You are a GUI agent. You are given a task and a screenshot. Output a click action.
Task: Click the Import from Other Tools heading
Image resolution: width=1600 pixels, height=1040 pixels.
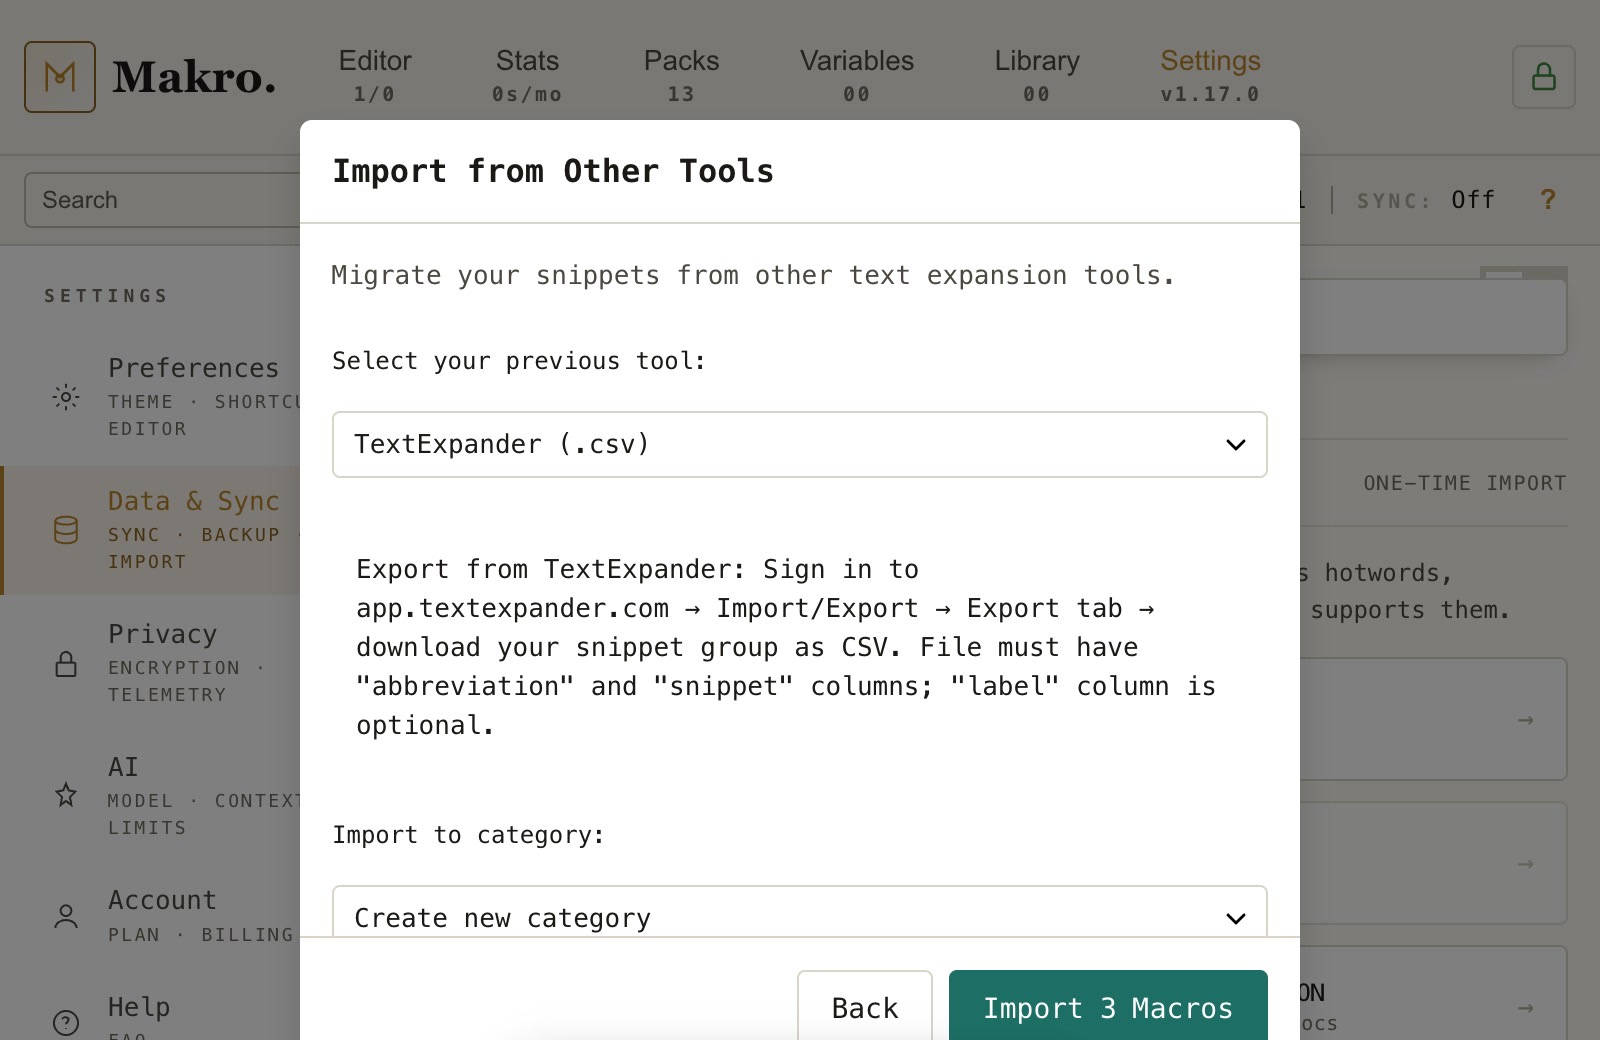pyautogui.click(x=553, y=171)
